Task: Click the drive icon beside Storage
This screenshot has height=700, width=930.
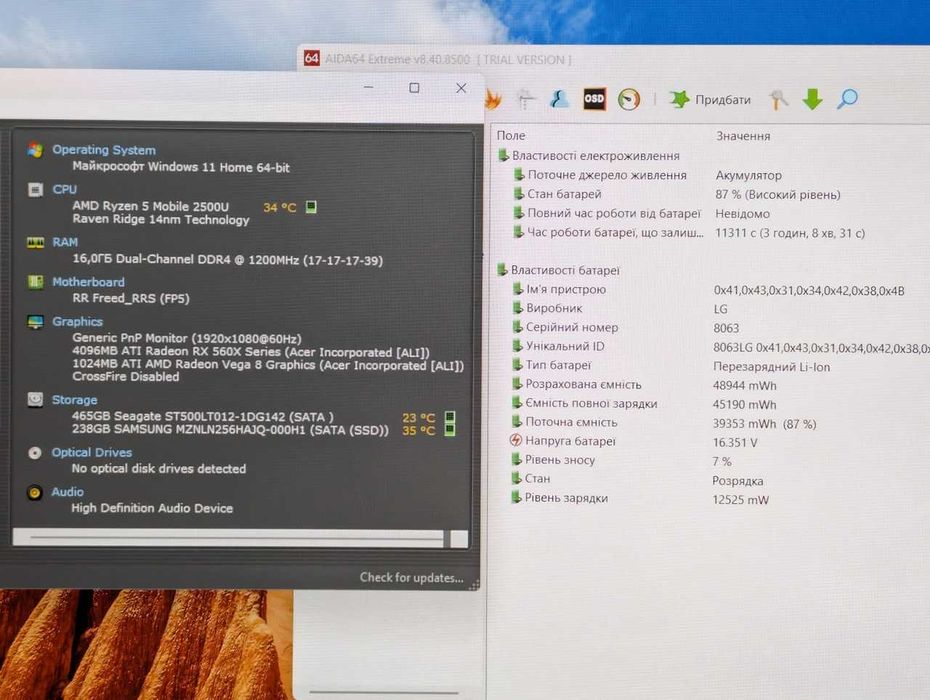Action: [35, 399]
